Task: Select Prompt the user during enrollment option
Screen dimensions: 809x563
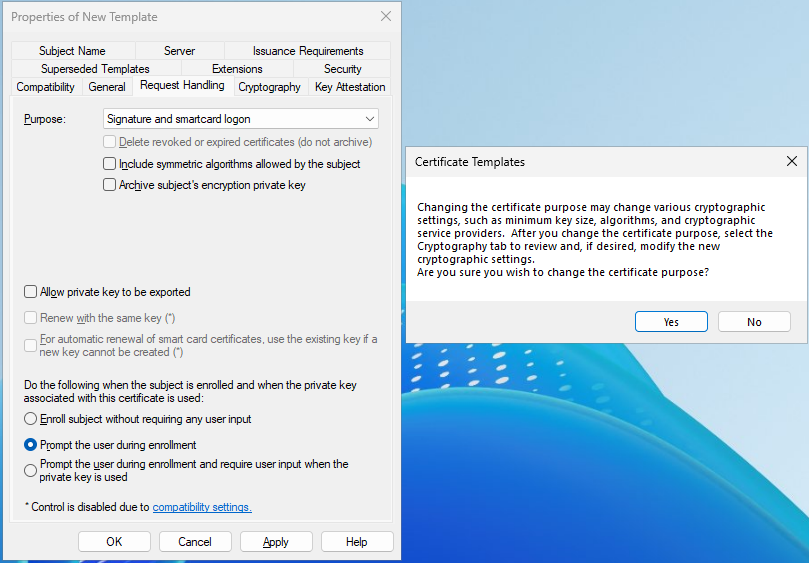Action: (31, 445)
